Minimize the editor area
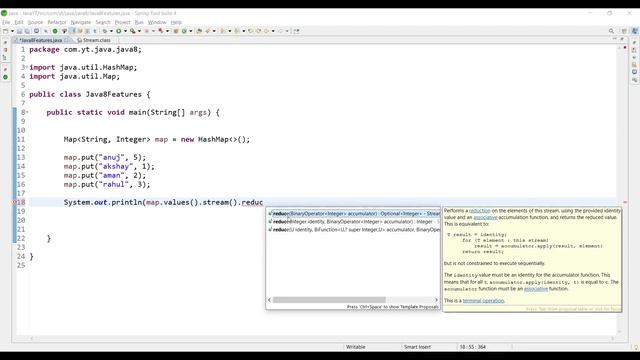640x360 pixels. 615,39
